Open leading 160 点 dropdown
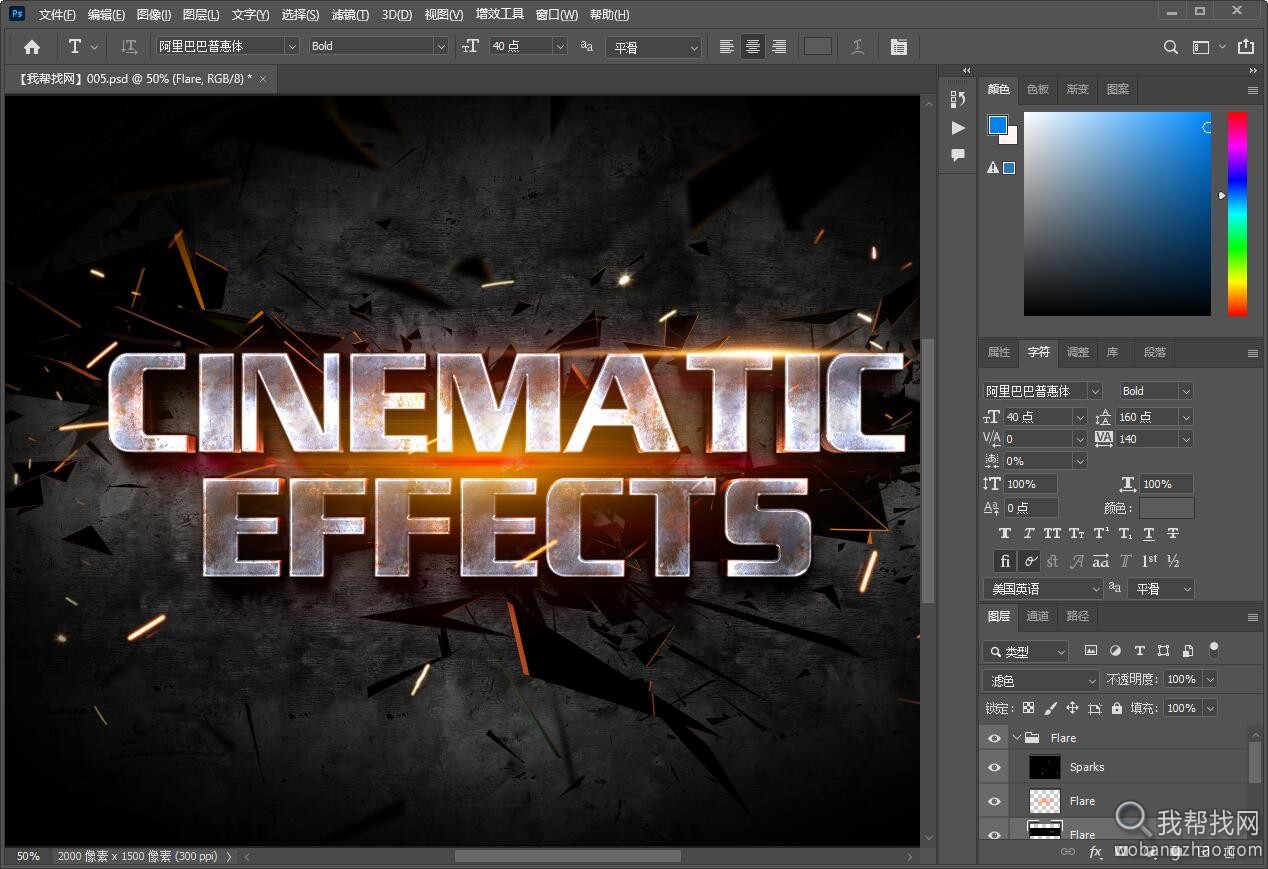The image size is (1268, 869). (1186, 417)
